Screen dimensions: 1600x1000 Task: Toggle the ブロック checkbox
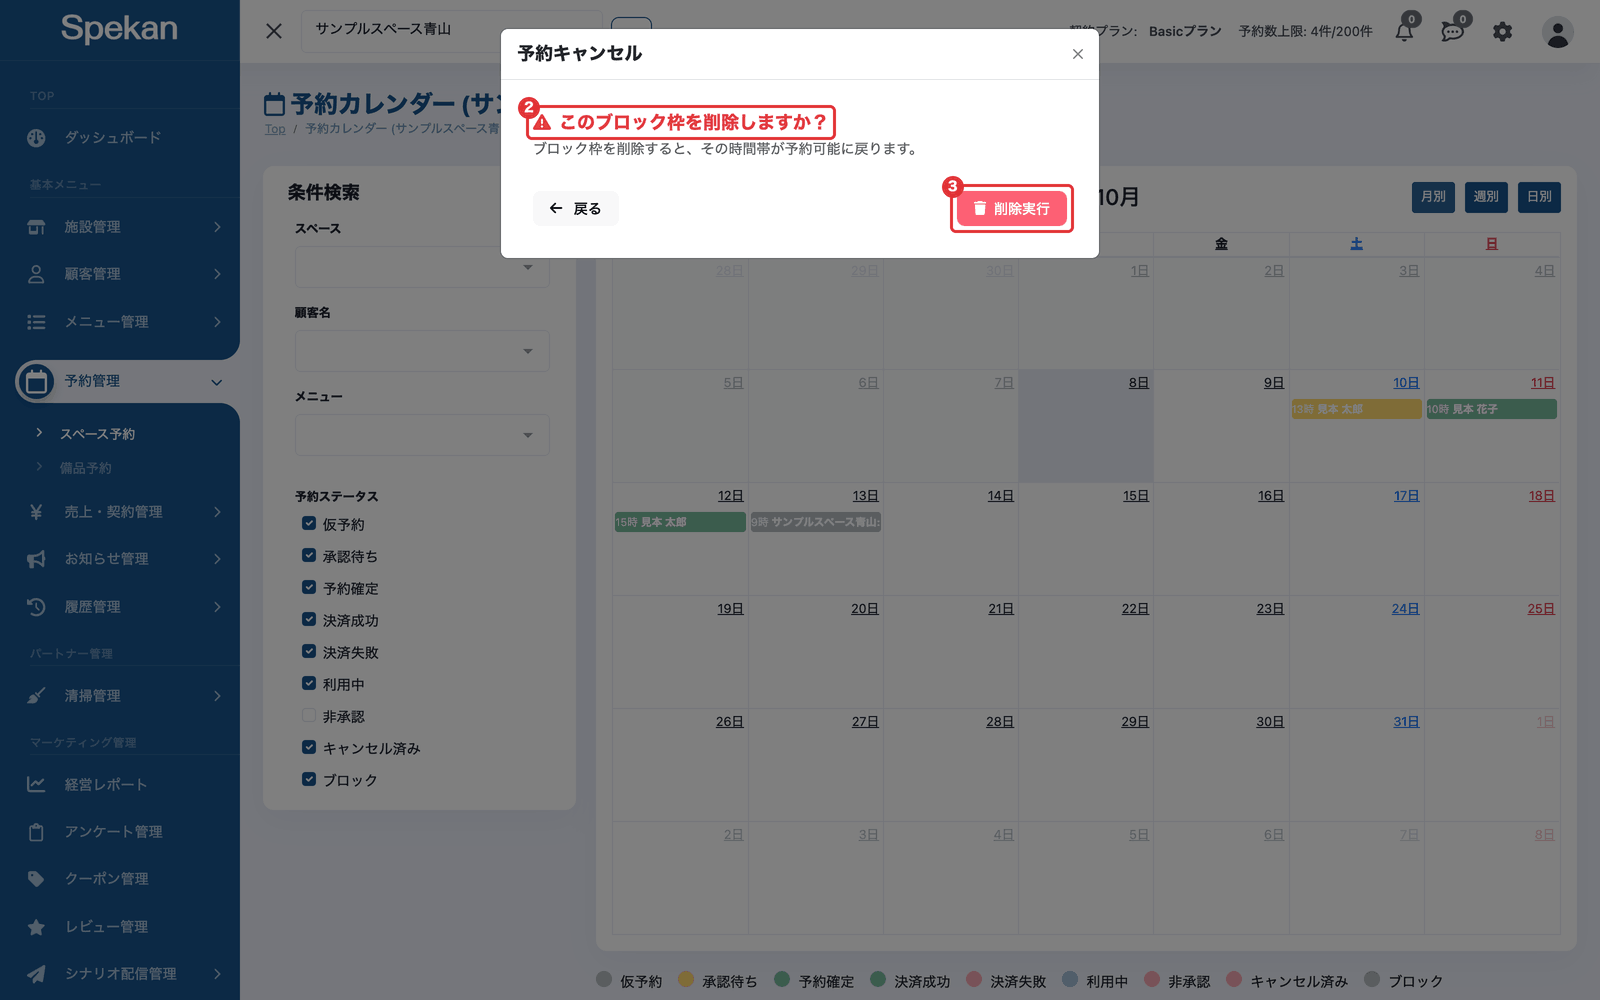[x=309, y=779]
